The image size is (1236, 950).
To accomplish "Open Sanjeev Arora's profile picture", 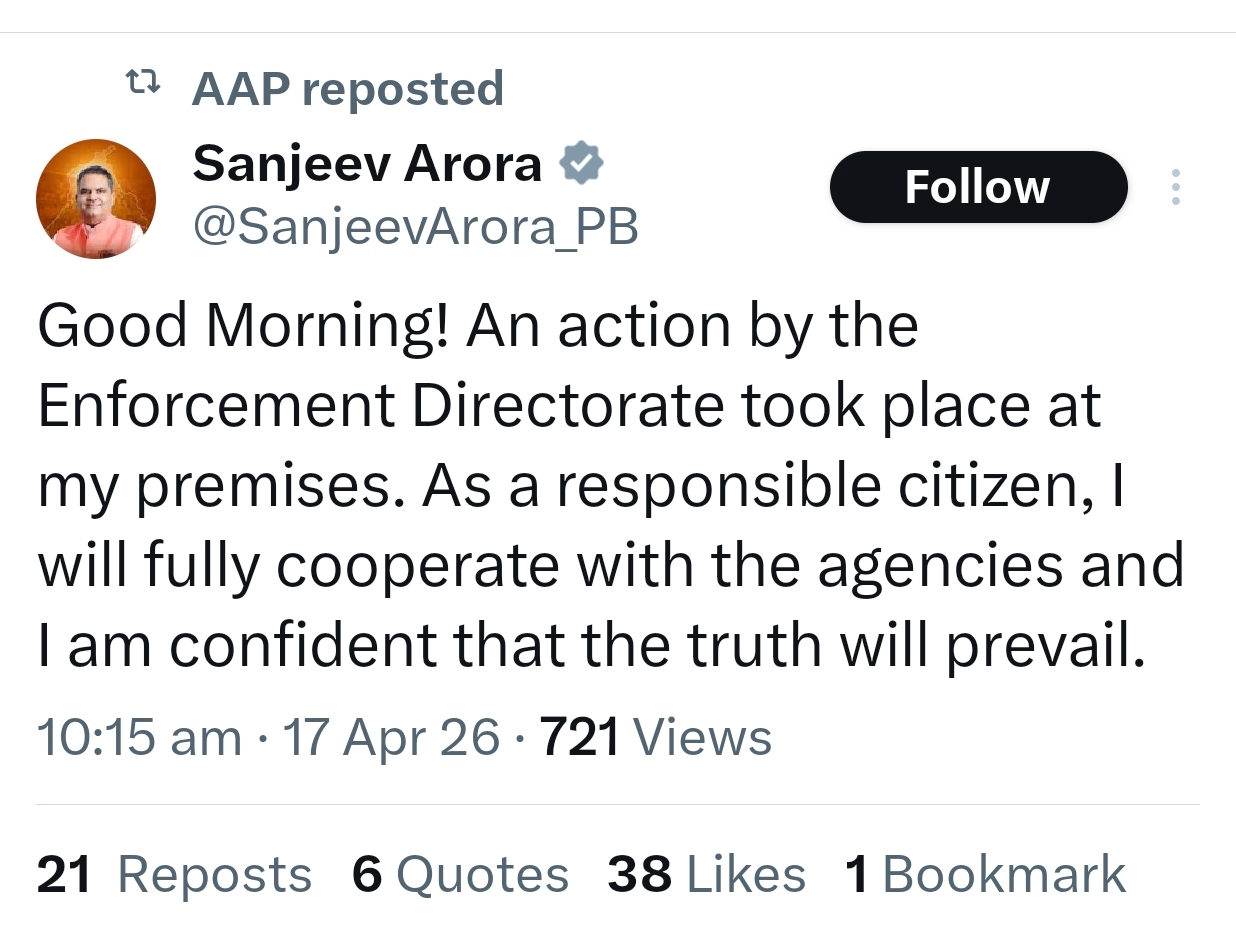I will click(x=96, y=199).
